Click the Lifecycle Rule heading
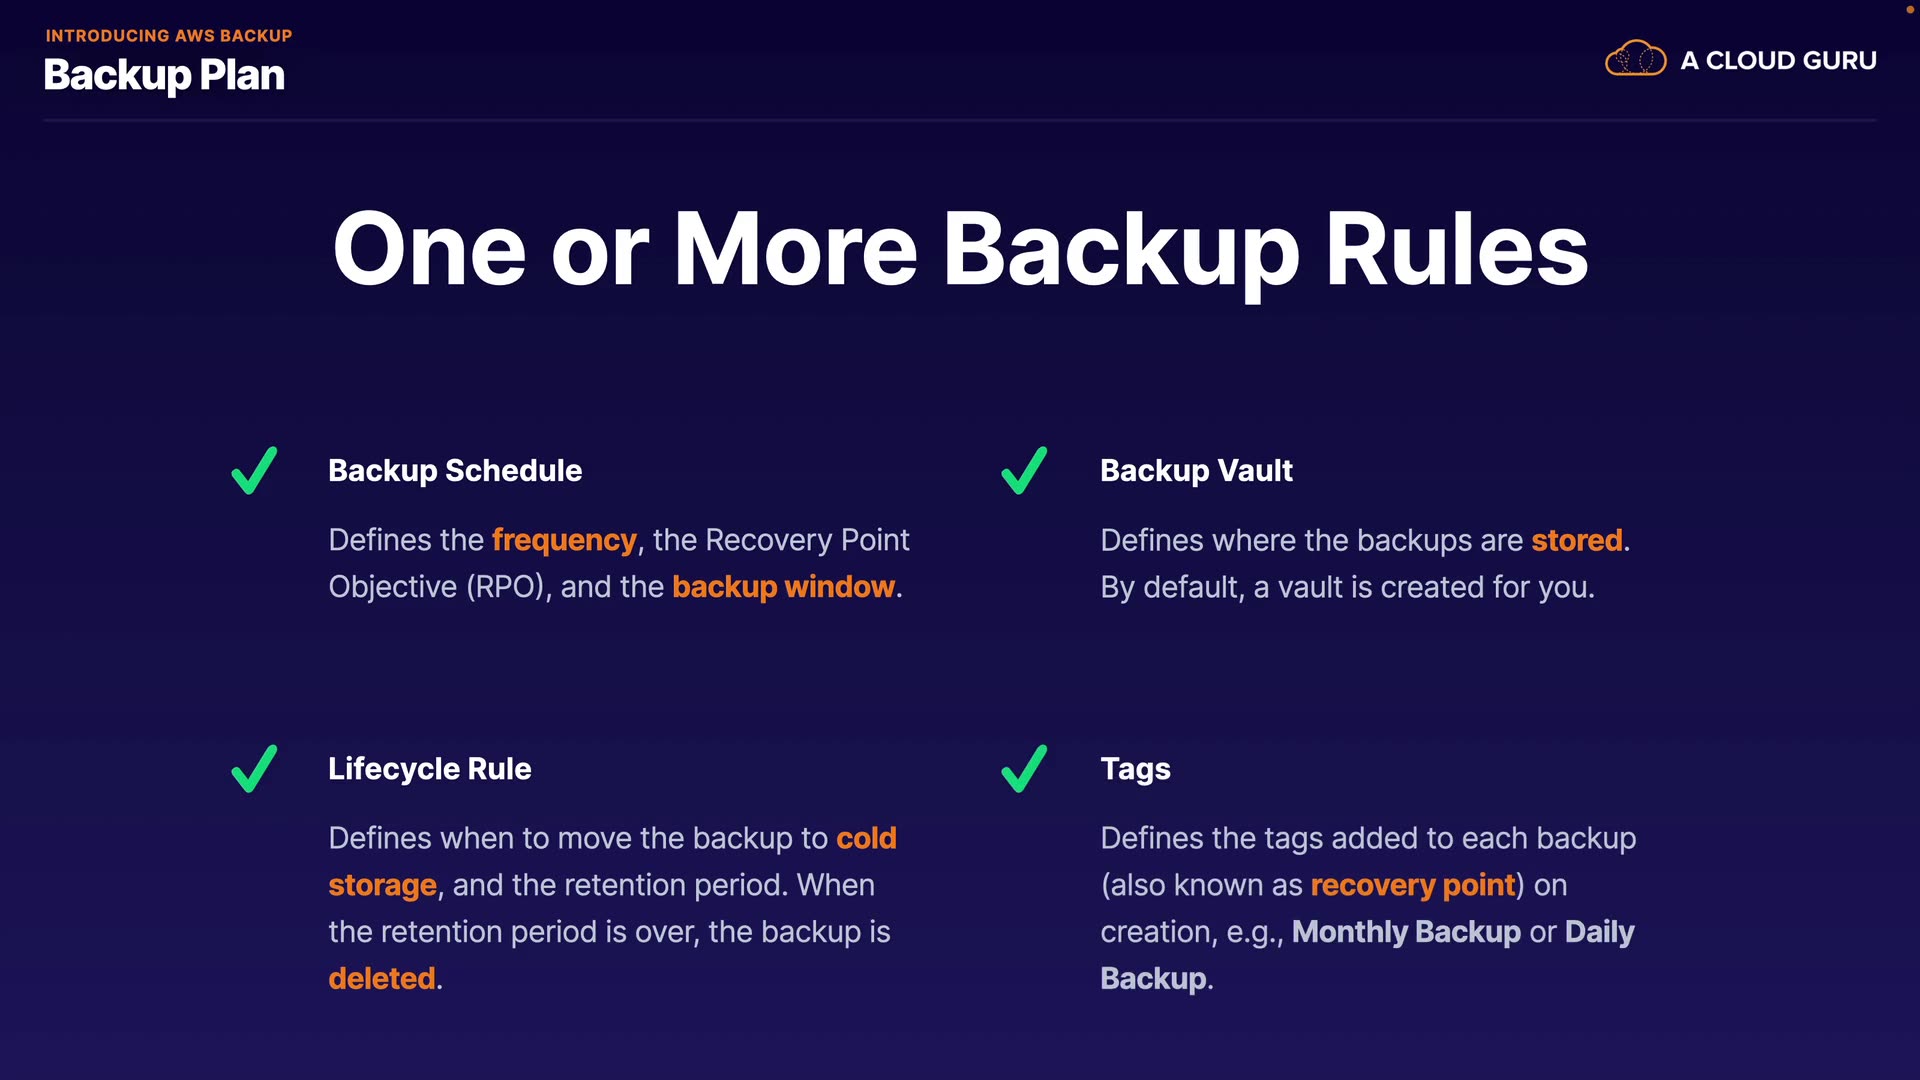This screenshot has height=1080, width=1920. 430,769
